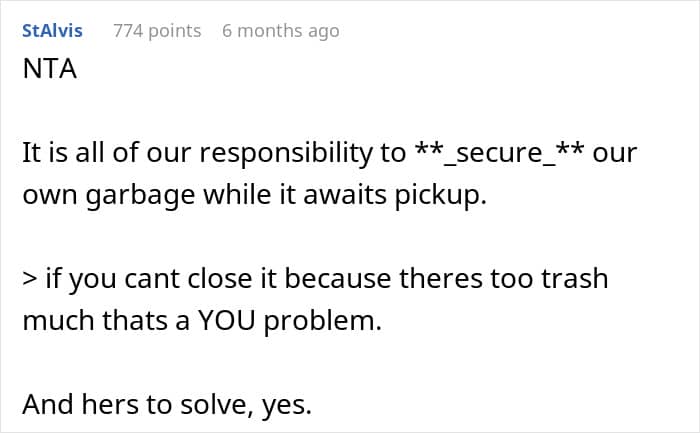Click the NTA verdict text
700x433 pixels.
click(x=50, y=71)
